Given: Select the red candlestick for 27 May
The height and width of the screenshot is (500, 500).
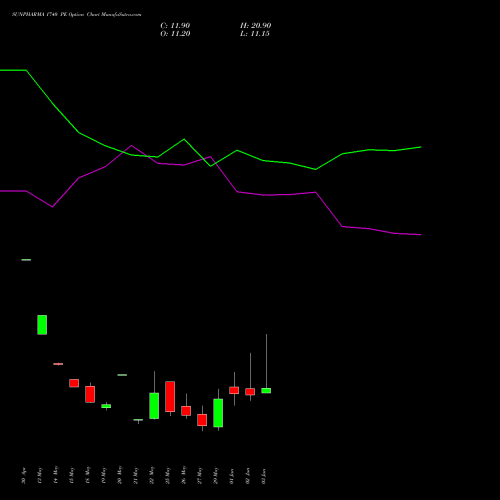Looking at the screenshot, I should click(202, 420).
